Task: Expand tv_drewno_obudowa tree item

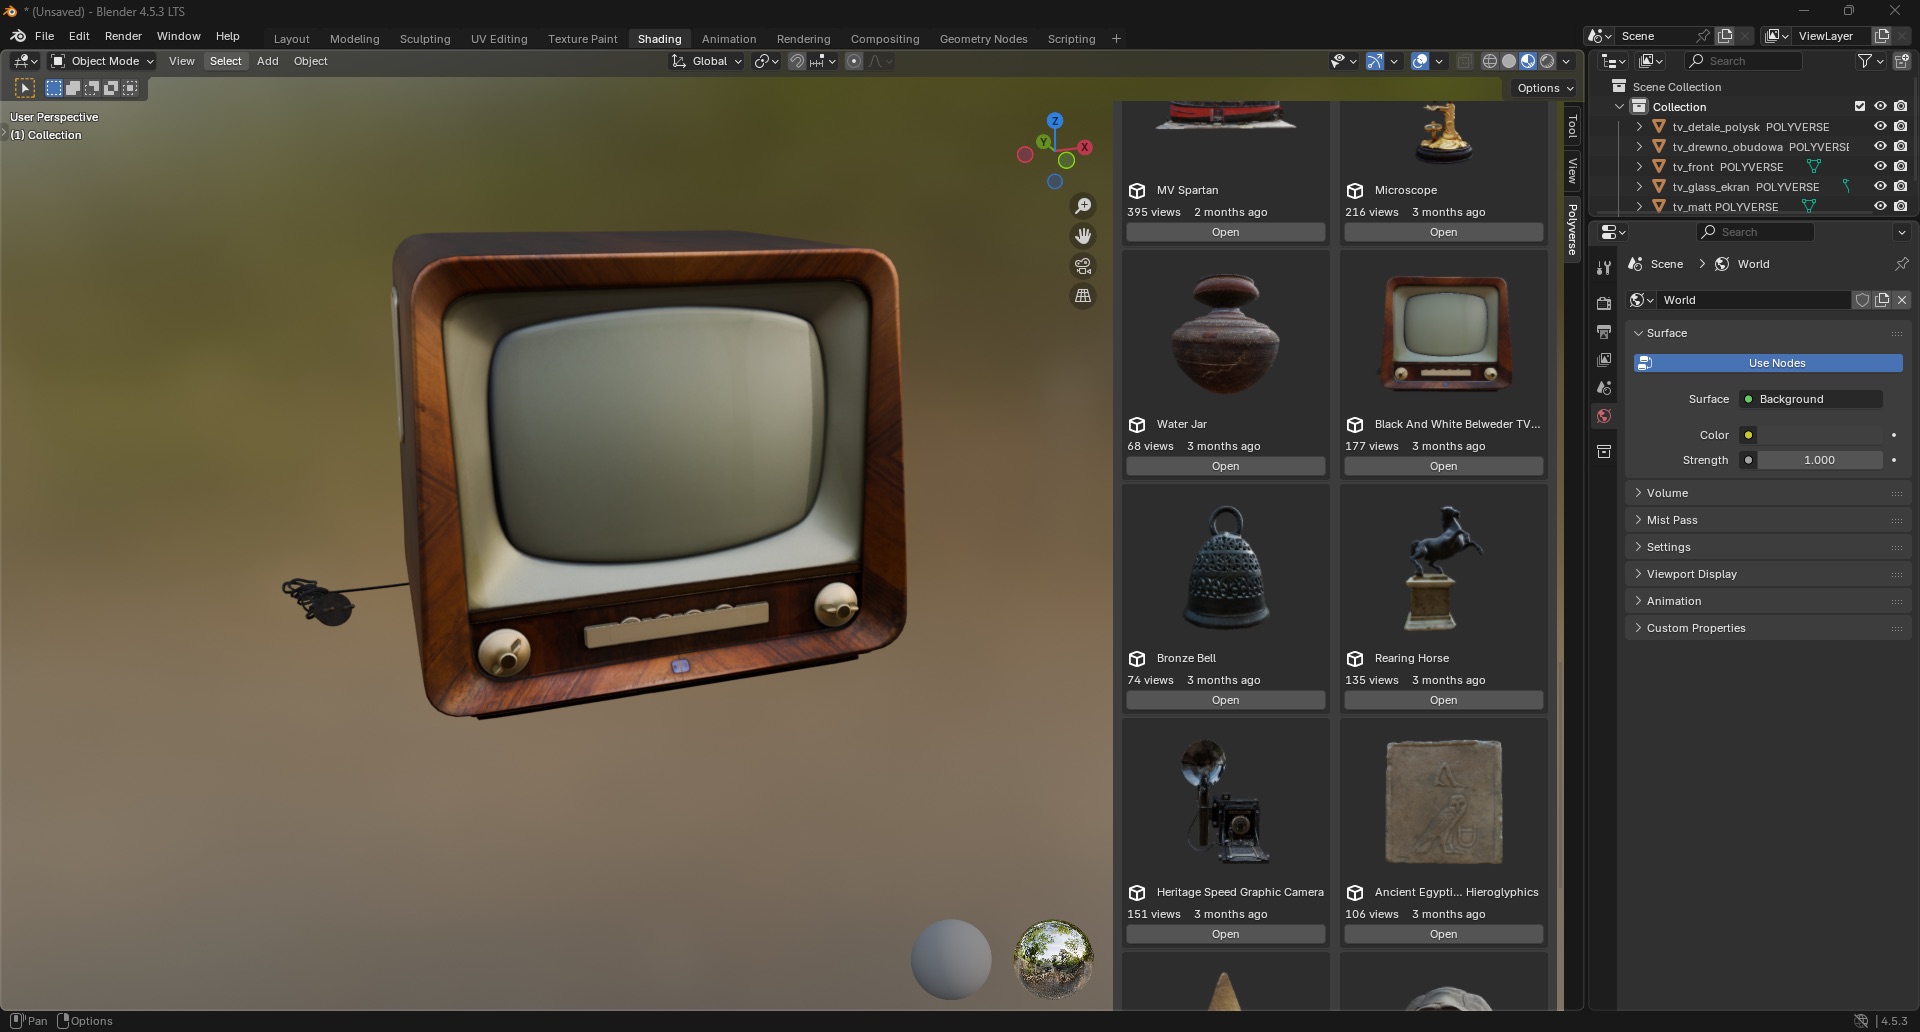Action: click(1639, 146)
